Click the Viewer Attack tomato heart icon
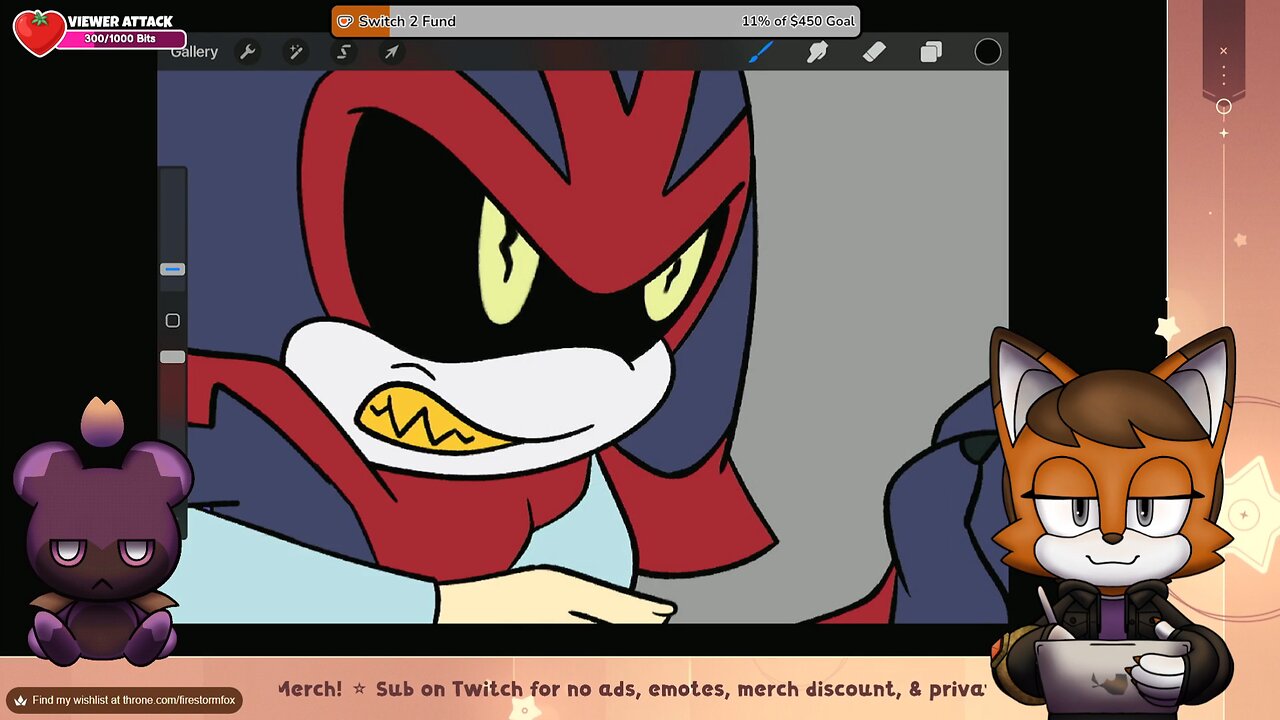The height and width of the screenshot is (720, 1280). 38,32
